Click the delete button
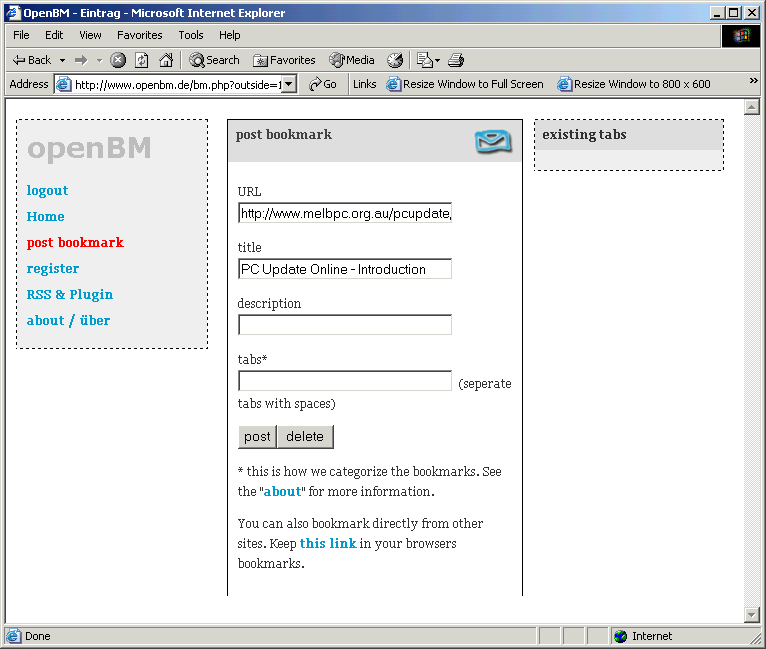Viewport: 766px width, 649px height. (305, 437)
